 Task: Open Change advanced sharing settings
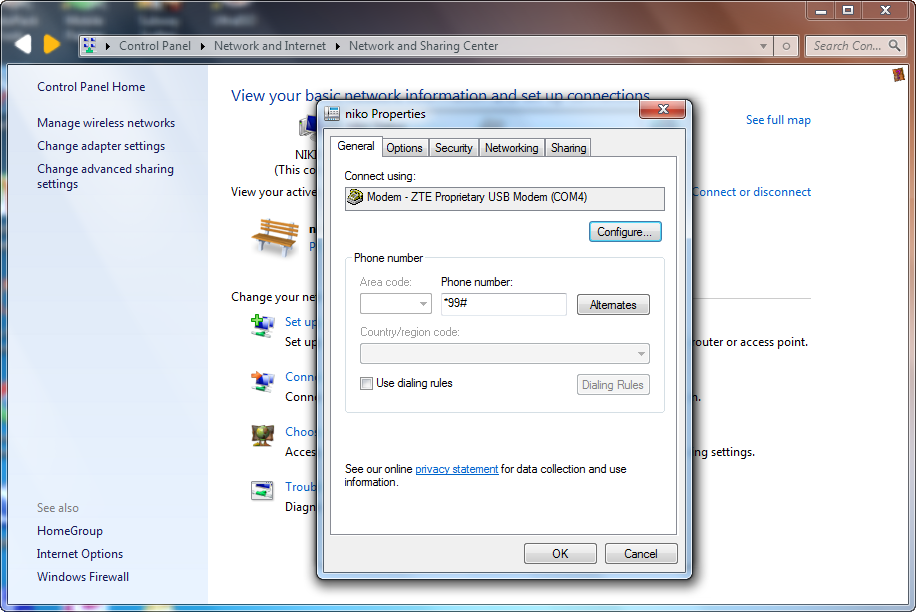[105, 176]
